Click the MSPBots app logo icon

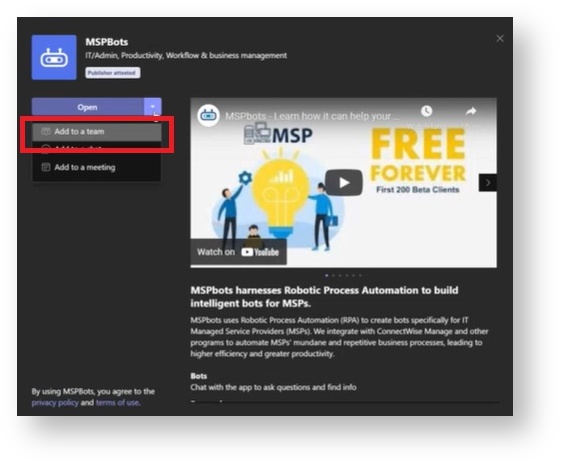[x=54, y=57]
